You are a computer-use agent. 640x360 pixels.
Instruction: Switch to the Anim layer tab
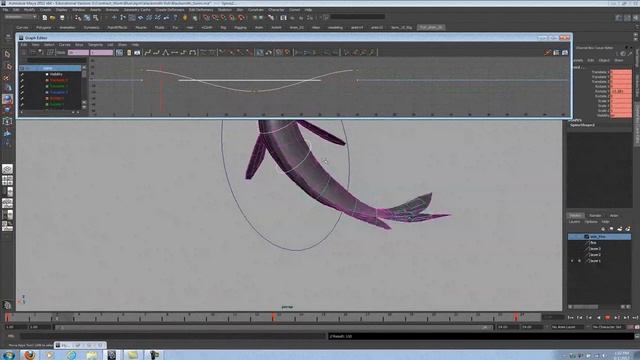pyautogui.click(x=614, y=216)
